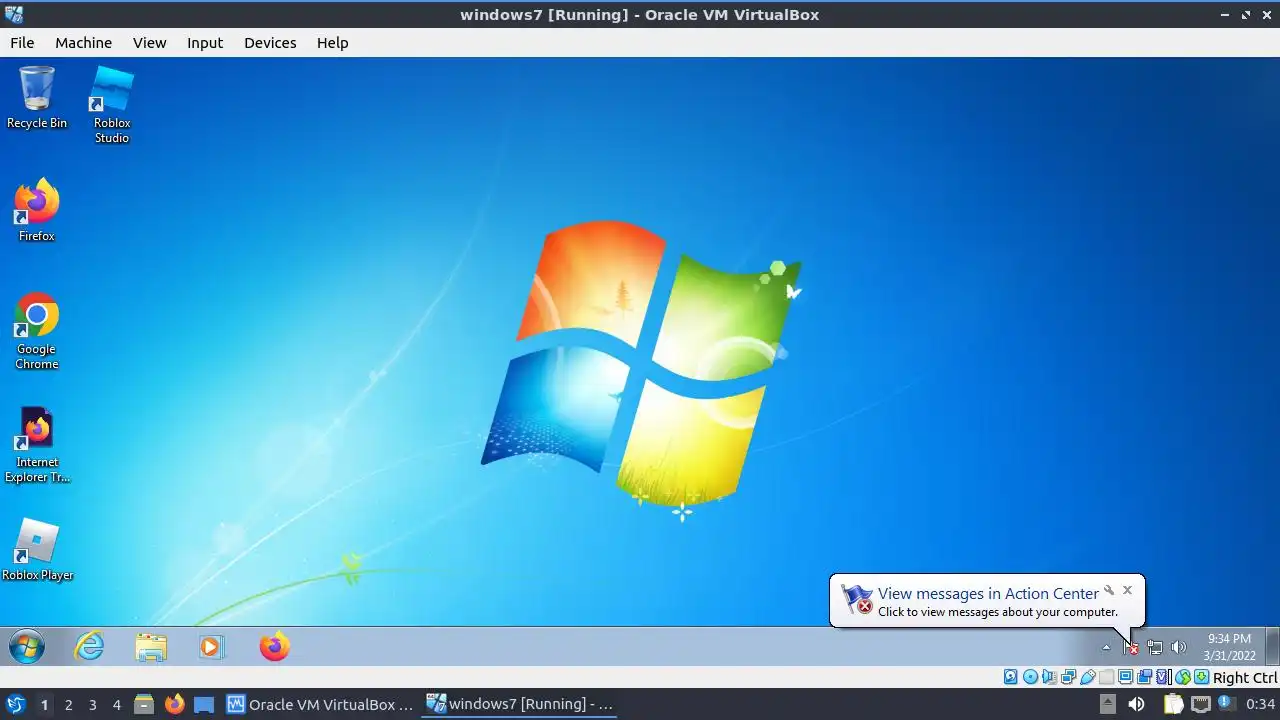
Task: Switch to Oracle VM VirtualBox Manager window
Action: point(320,704)
